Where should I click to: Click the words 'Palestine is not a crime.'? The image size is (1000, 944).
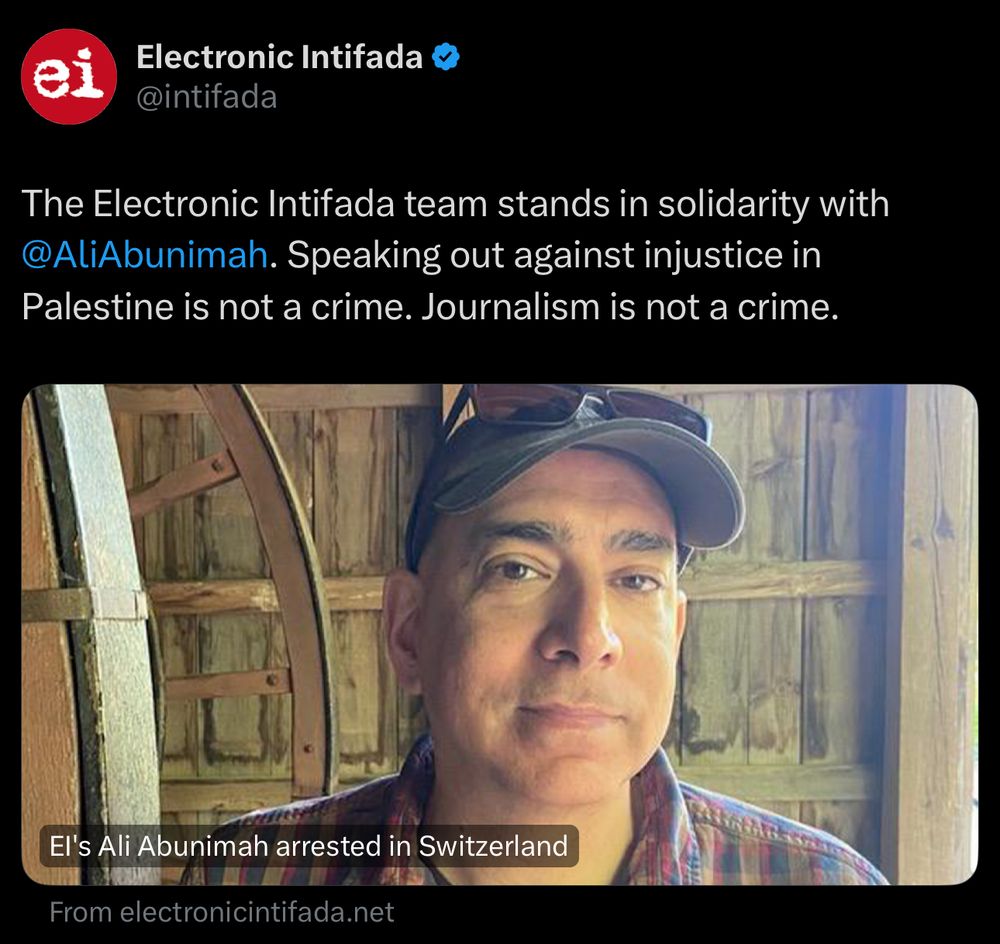(x=217, y=307)
